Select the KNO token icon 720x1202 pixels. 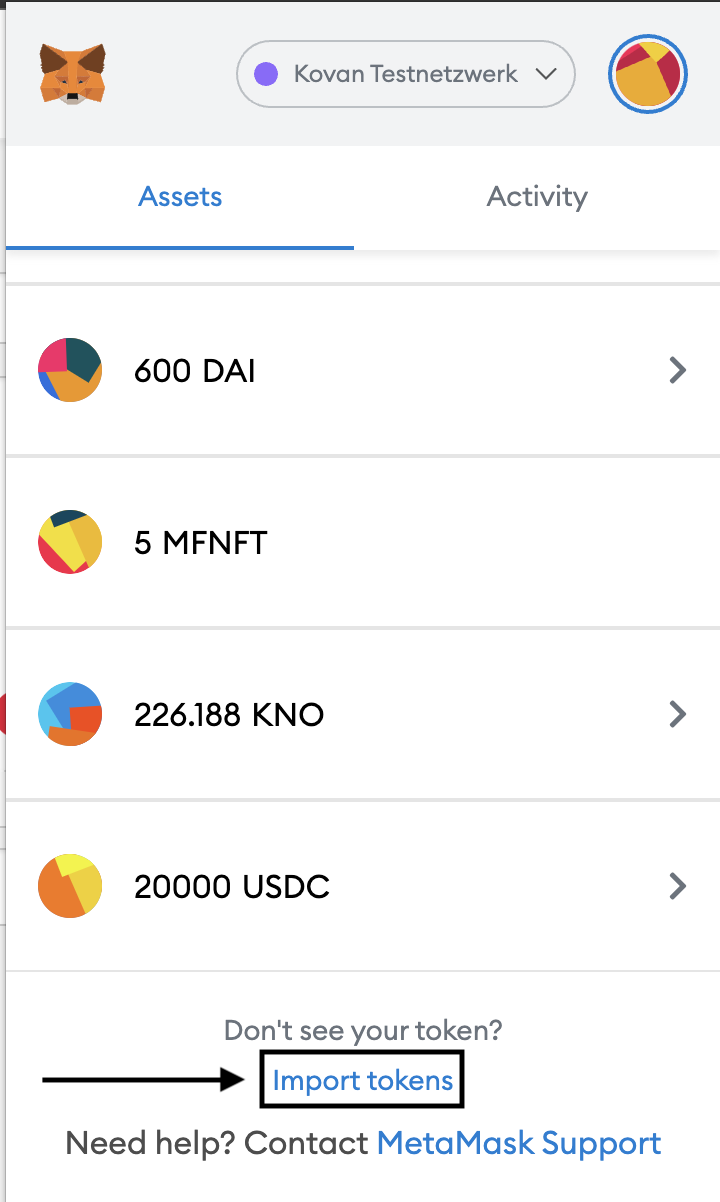click(70, 714)
